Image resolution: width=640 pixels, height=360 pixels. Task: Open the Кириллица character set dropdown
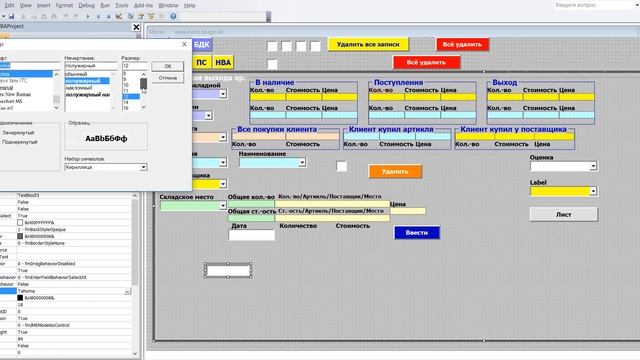pos(143,167)
